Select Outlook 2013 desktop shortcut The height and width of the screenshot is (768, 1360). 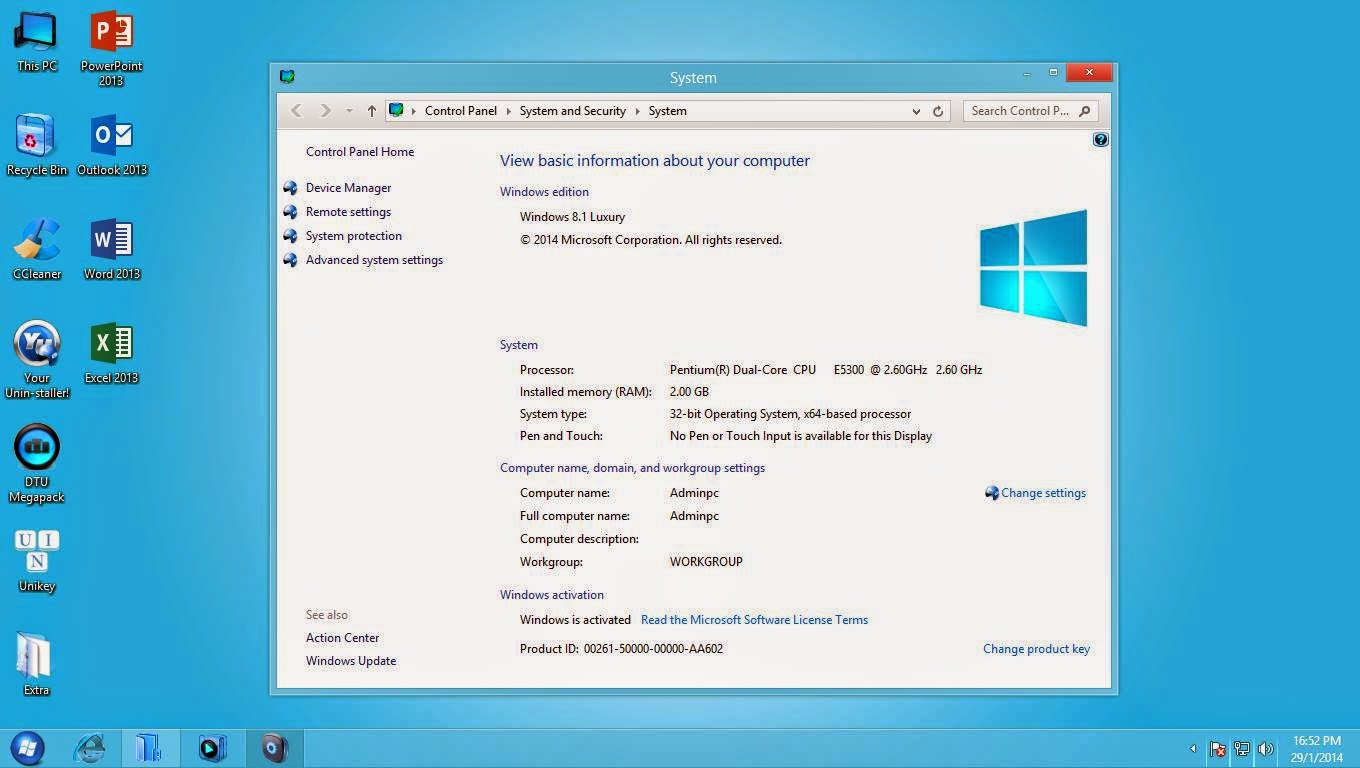pos(111,144)
